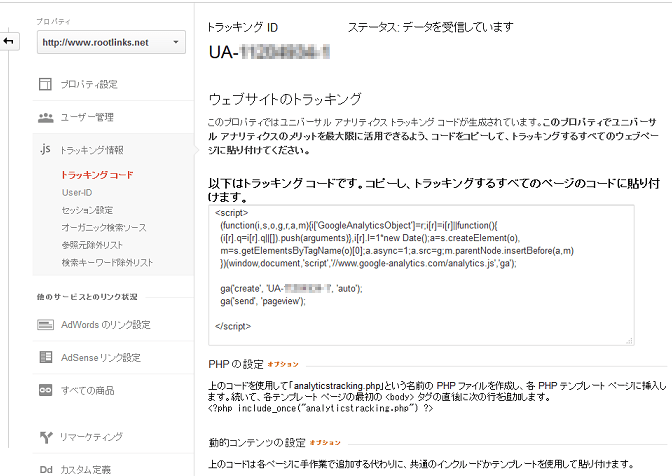Image resolution: width=672 pixels, height=476 pixels.
Task: Open the property dropdown http://www.rootlinks.net
Action: pyautogui.click(x=111, y=42)
